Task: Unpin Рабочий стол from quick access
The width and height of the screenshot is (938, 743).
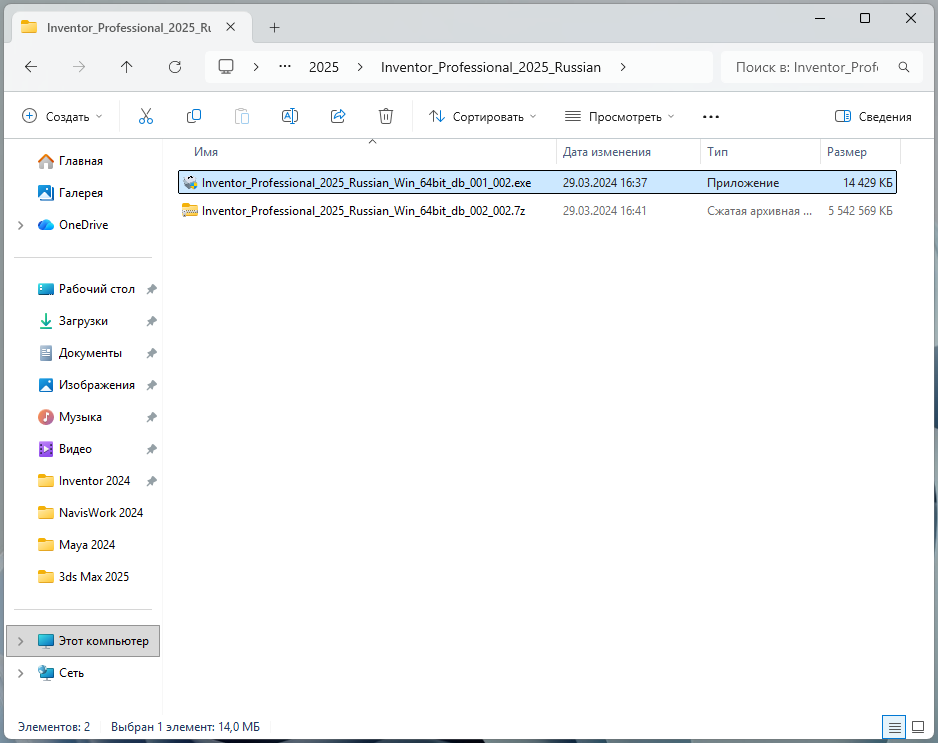Action: click(x=151, y=289)
